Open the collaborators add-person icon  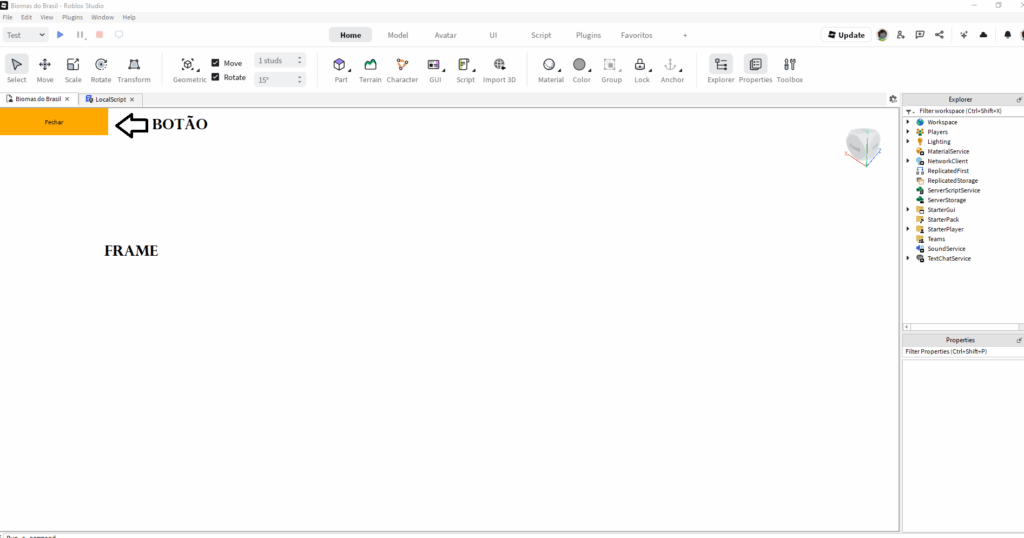coord(901,35)
